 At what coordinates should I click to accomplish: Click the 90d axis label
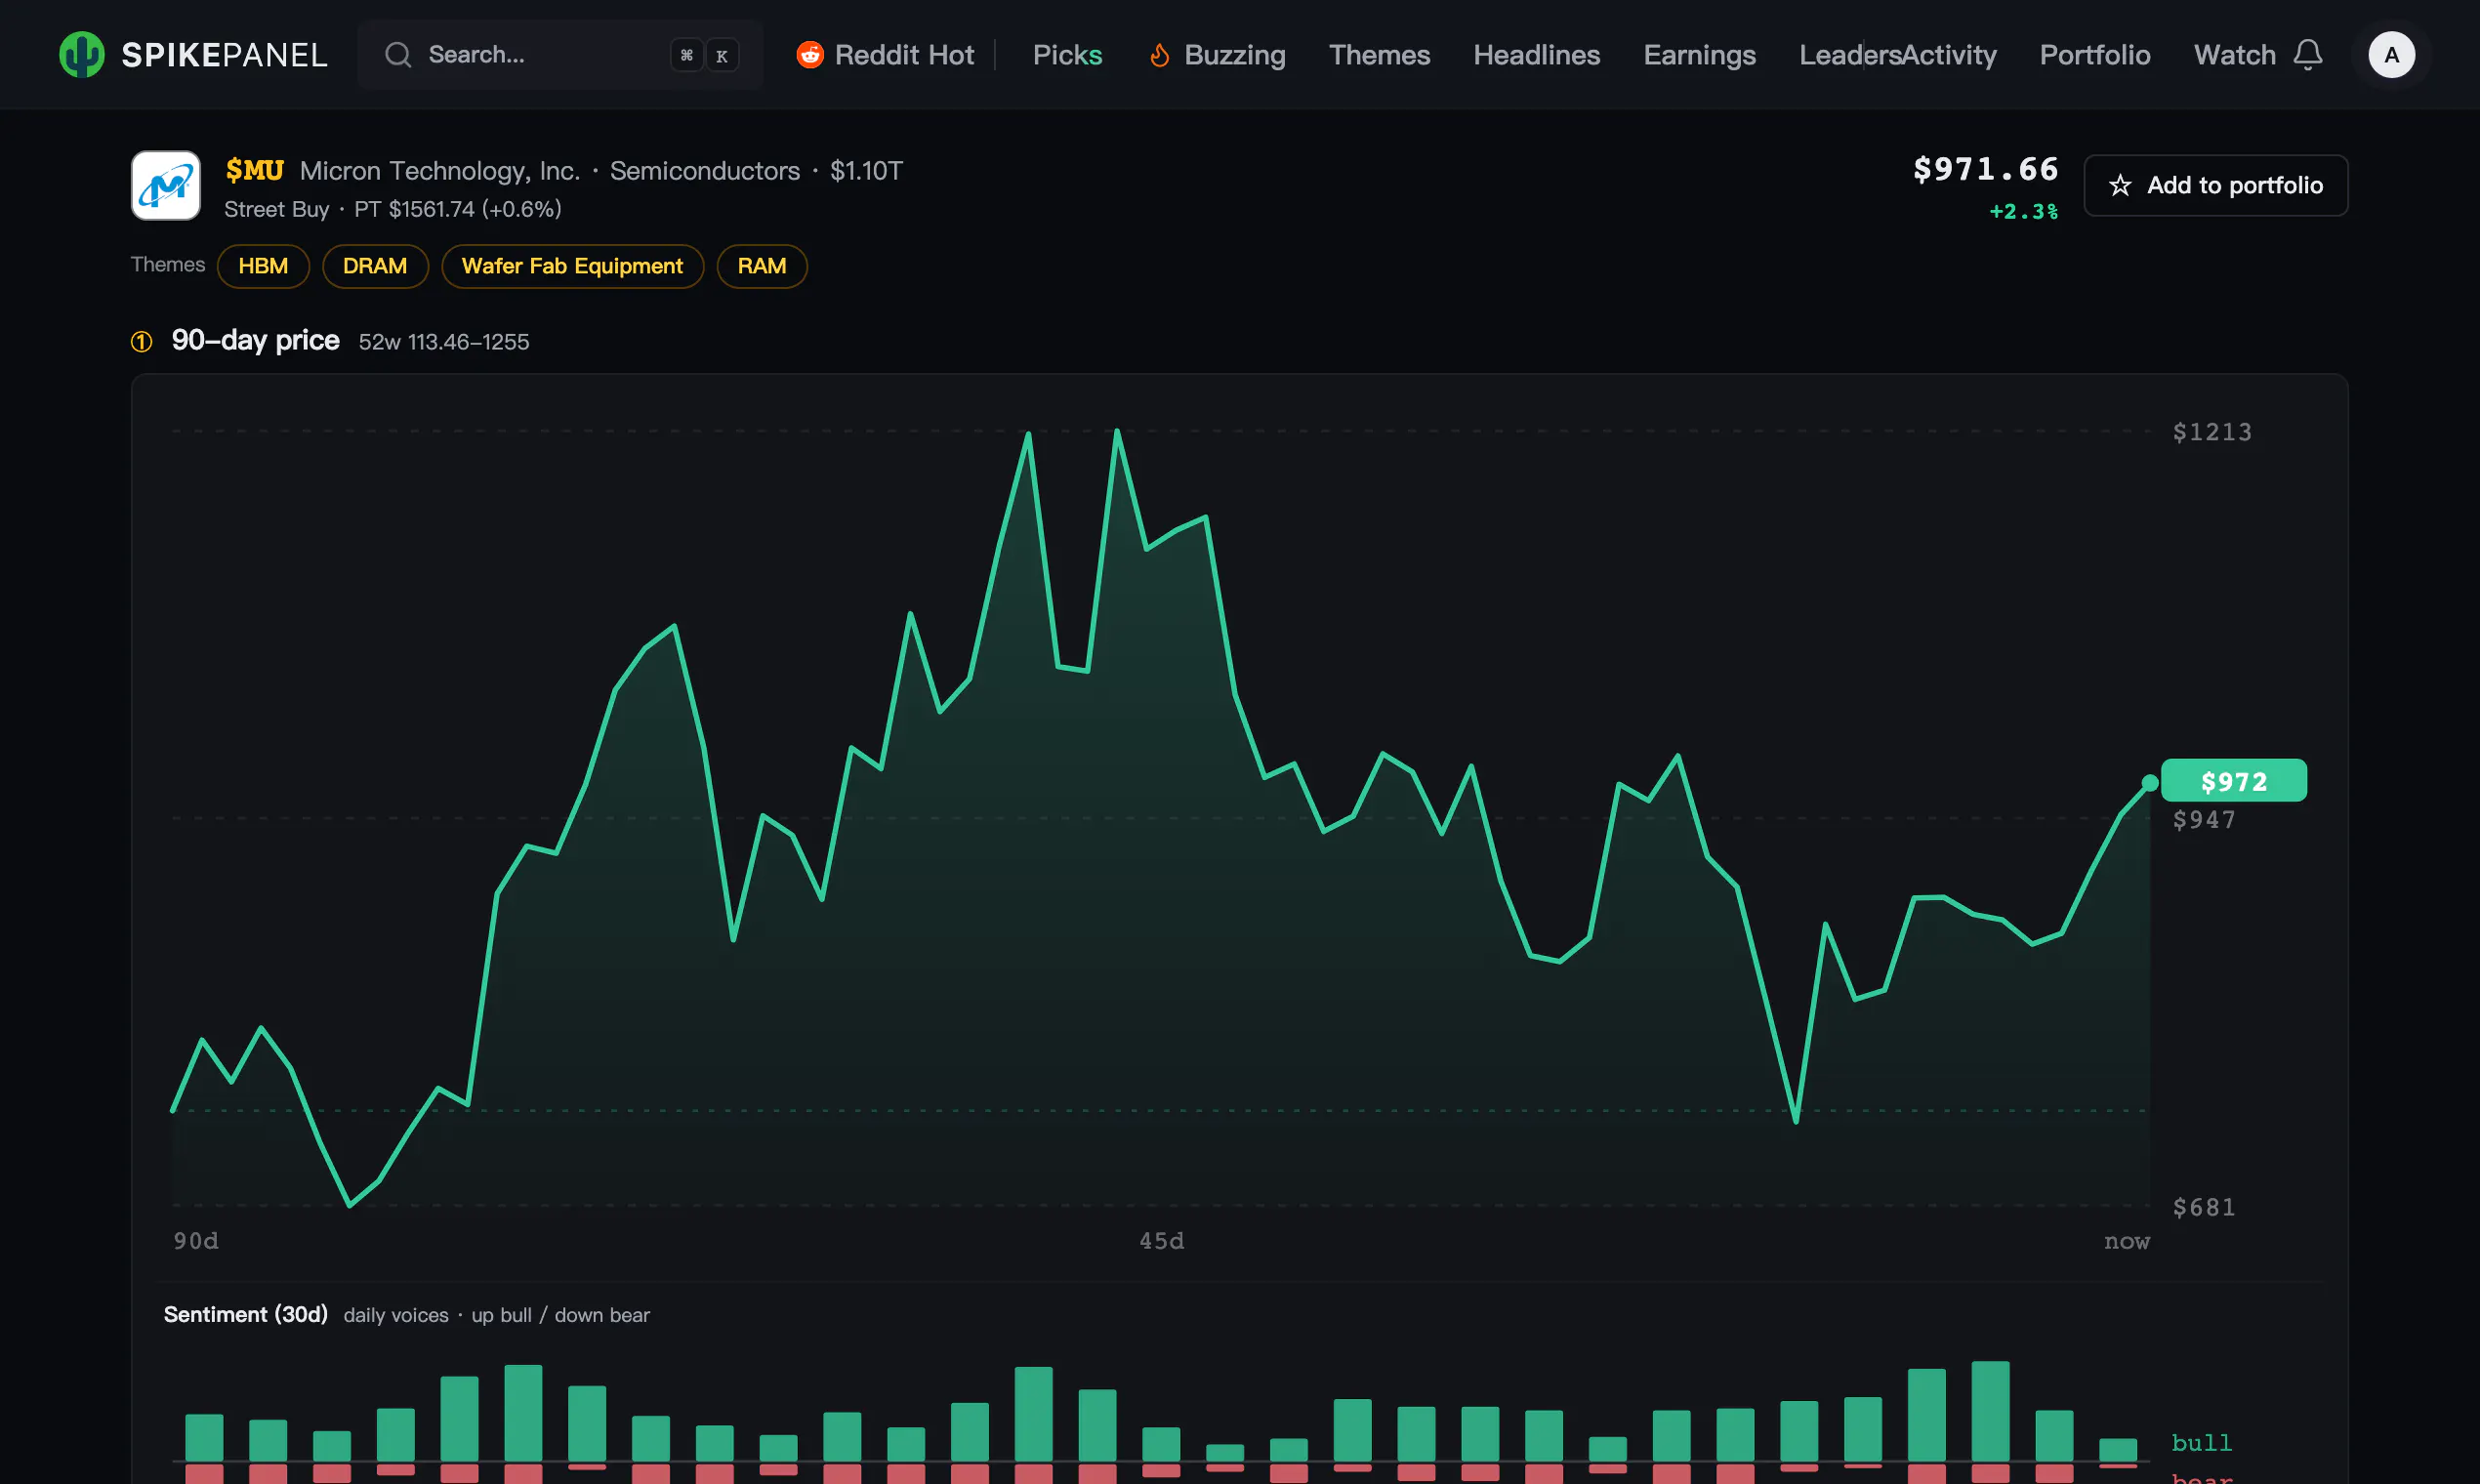point(196,1241)
